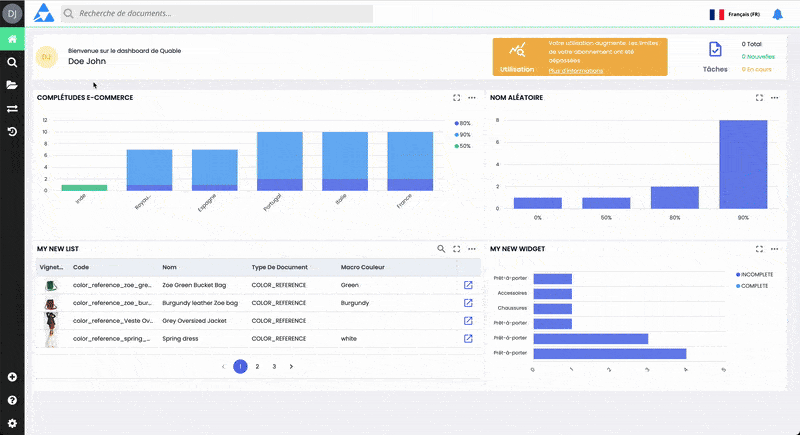800x435 pixels.
Task: Open the folder documents sidebar icon
Action: [12, 85]
